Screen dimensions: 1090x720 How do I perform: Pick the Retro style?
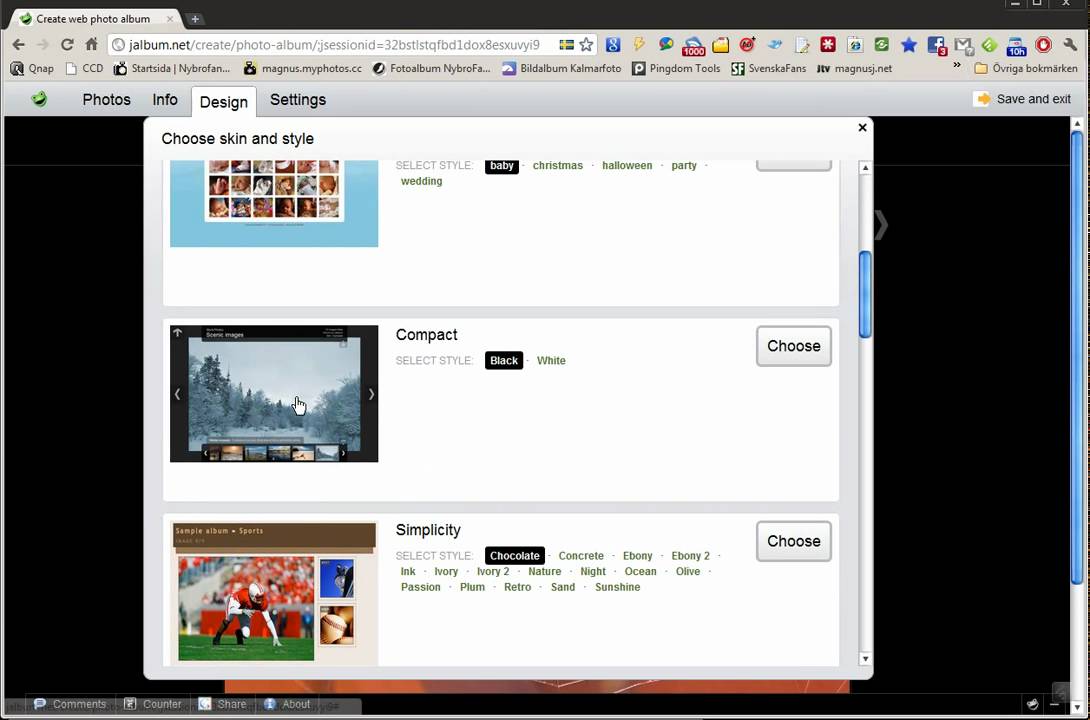517,587
